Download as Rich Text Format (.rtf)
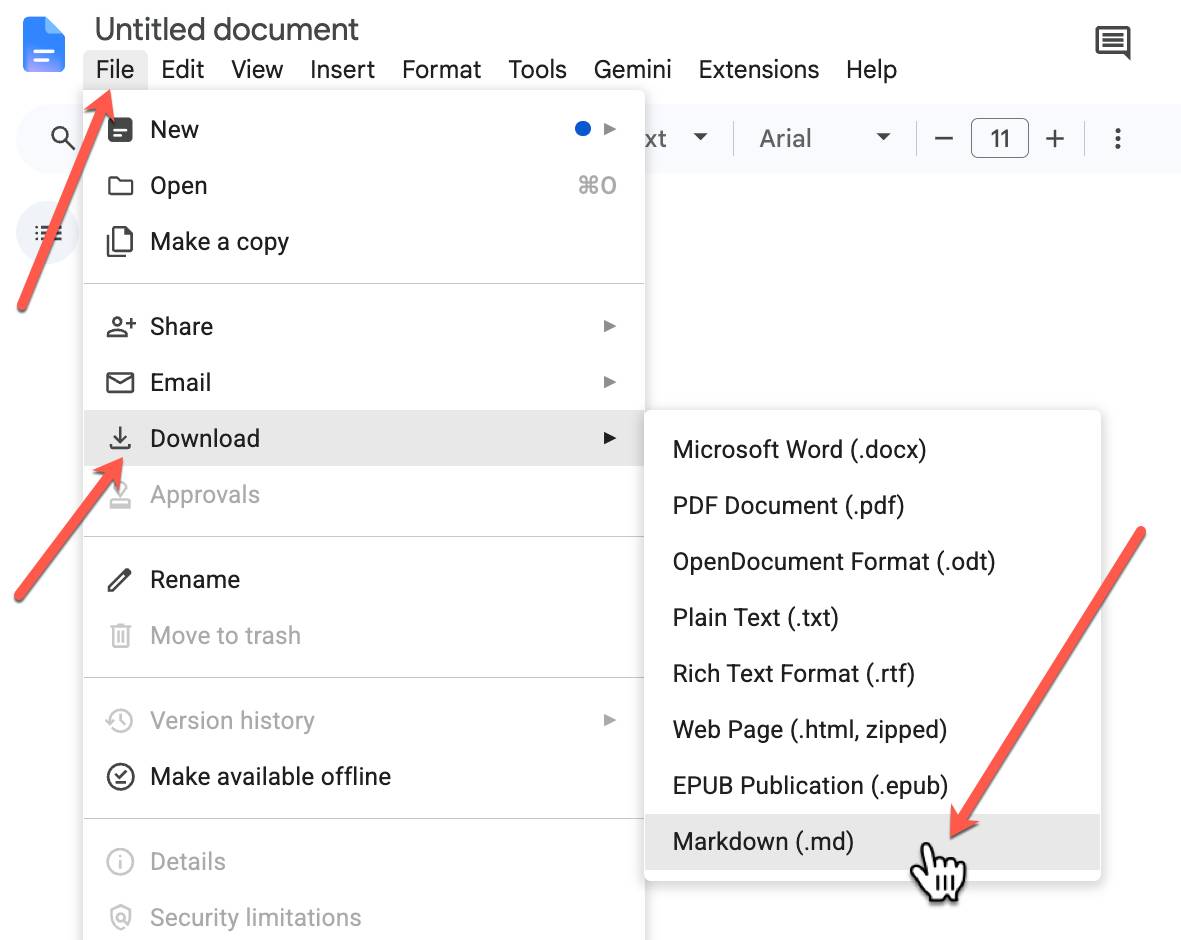 (873, 673)
